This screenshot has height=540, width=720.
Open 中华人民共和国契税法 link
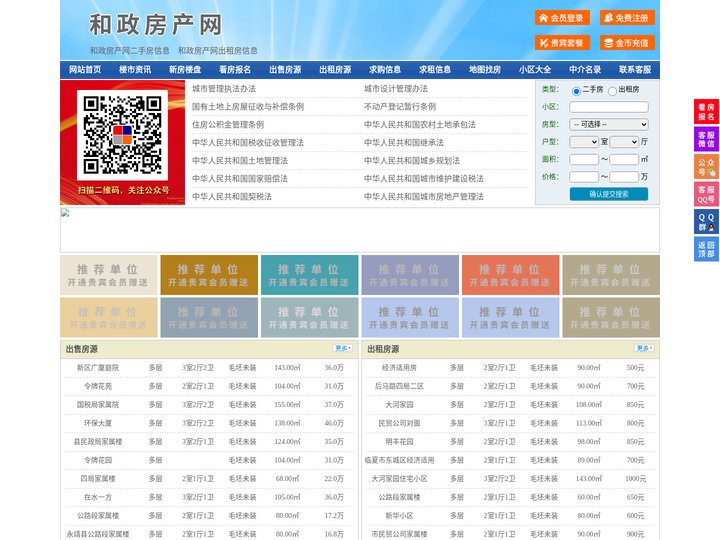coord(232,197)
